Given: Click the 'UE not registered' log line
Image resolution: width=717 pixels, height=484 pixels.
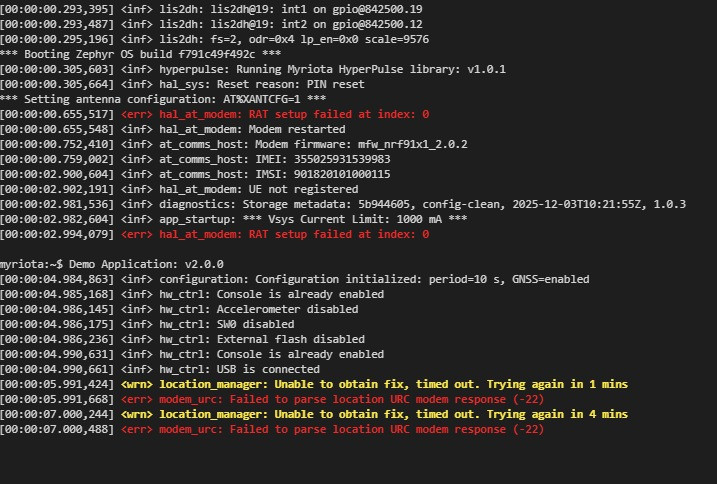Looking at the screenshot, I should (x=300, y=189).
